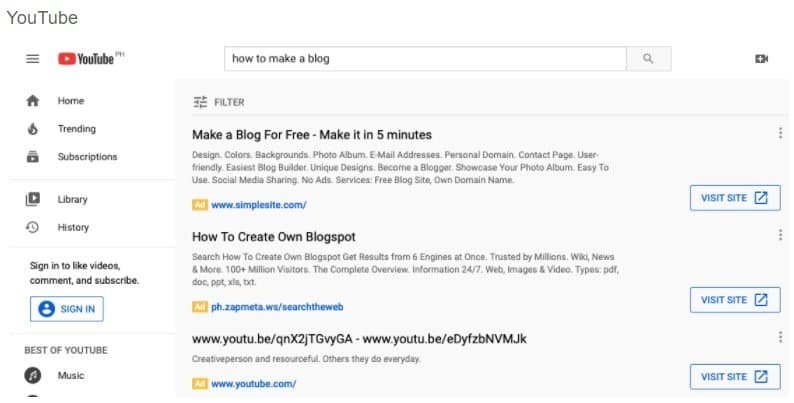This screenshot has width=794, height=403.
Task: Click the Library icon
Action: click(32, 199)
